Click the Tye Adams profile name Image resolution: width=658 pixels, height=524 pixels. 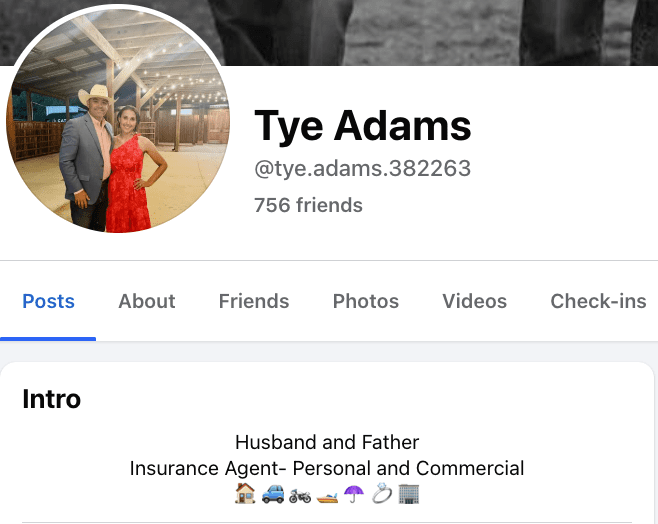(x=363, y=125)
